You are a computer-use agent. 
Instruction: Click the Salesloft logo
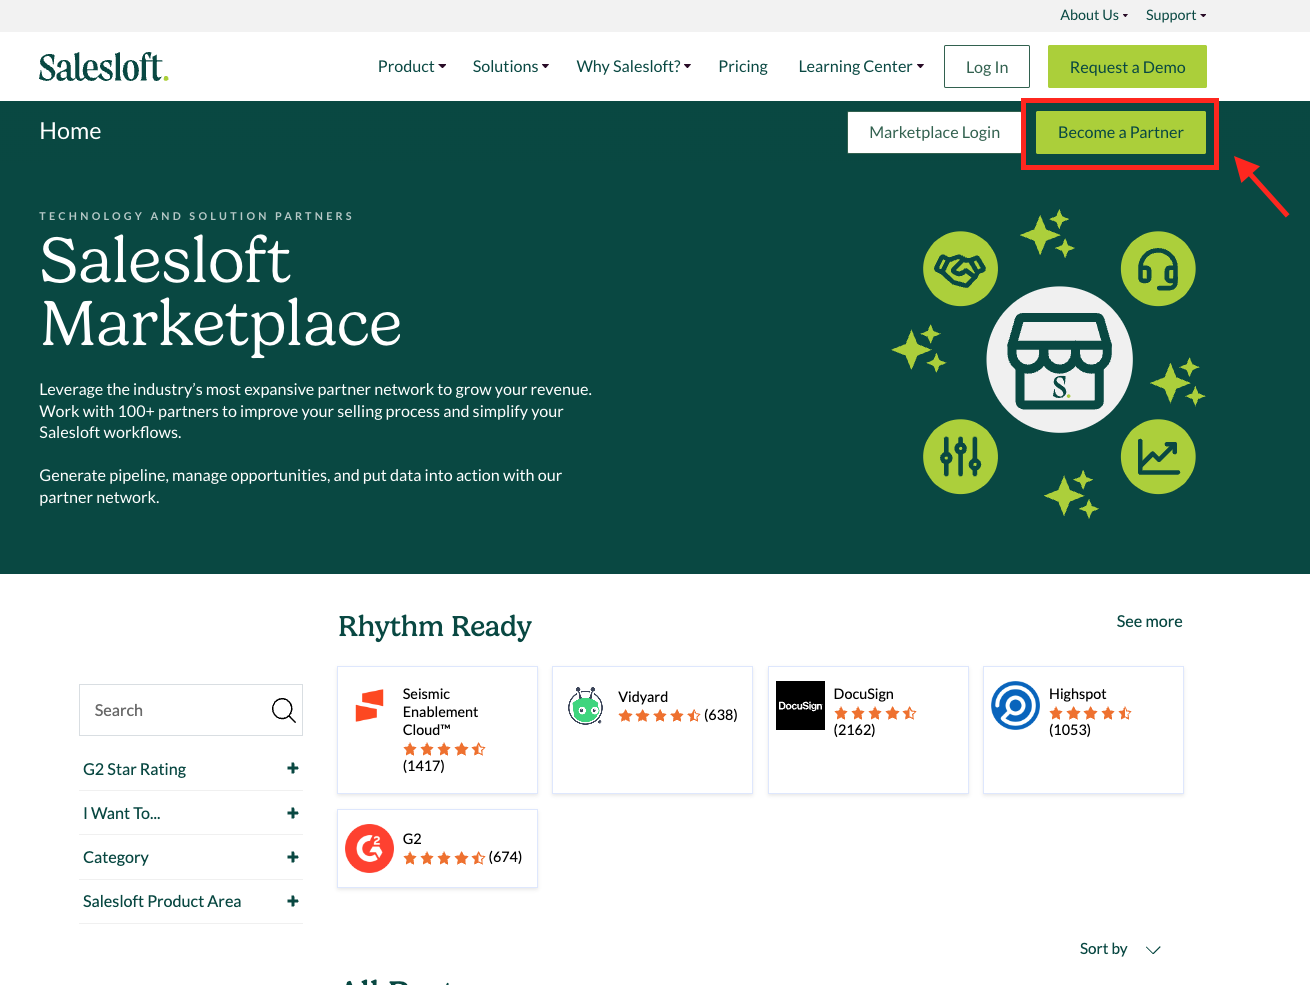point(103,67)
